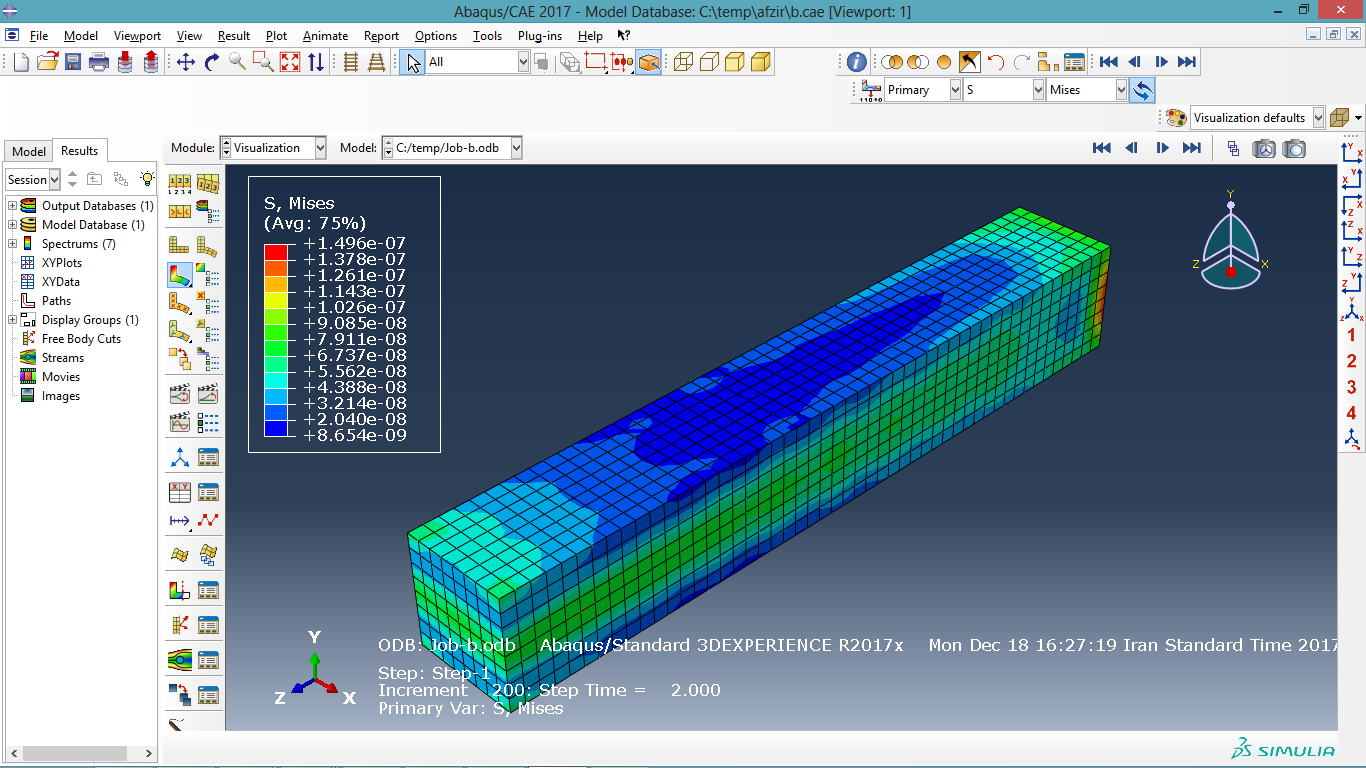Image resolution: width=1366 pixels, height=768 pixels.
Task: Click the Field Output Dialog icon beside Primary
Action: coord(871,90)
